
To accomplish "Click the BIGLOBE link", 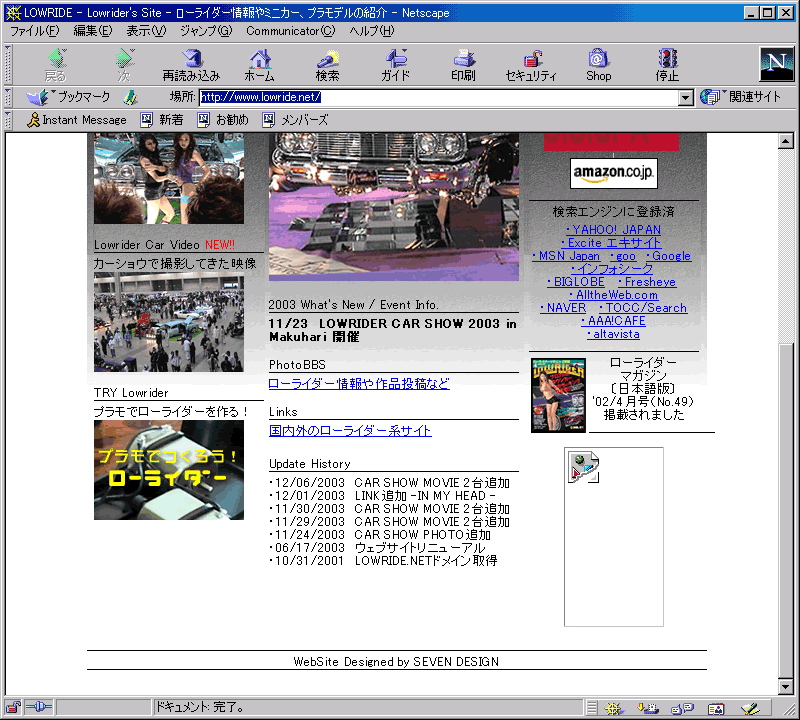I will [576, 282].
